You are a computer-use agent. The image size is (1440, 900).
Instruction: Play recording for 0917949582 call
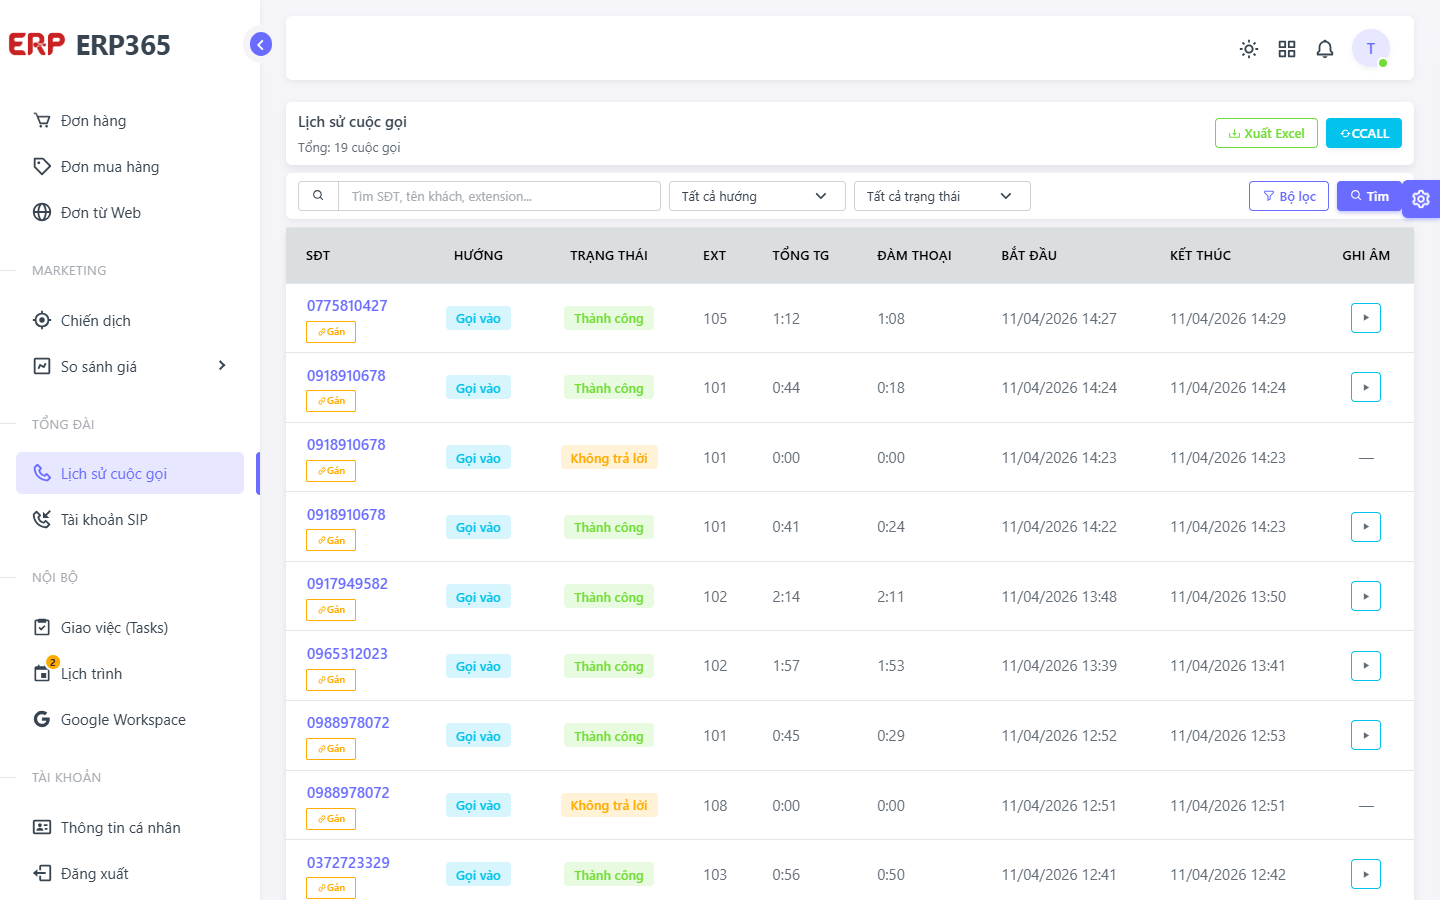[x=1366, y=596]
